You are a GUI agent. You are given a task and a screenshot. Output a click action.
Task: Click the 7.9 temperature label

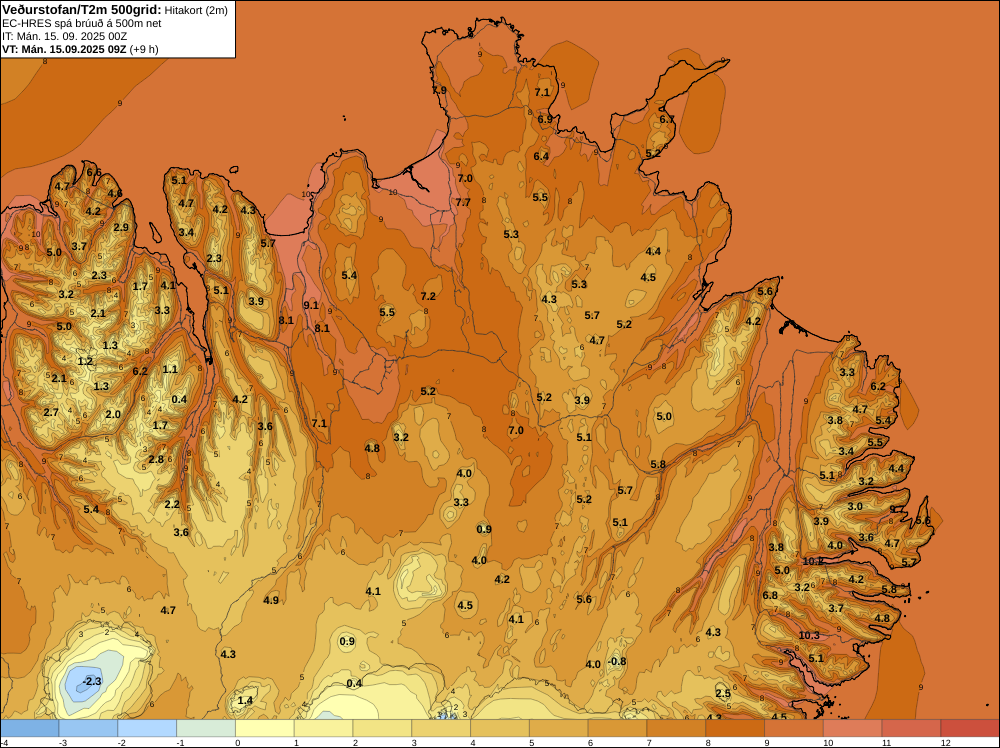tap(439, 91)
